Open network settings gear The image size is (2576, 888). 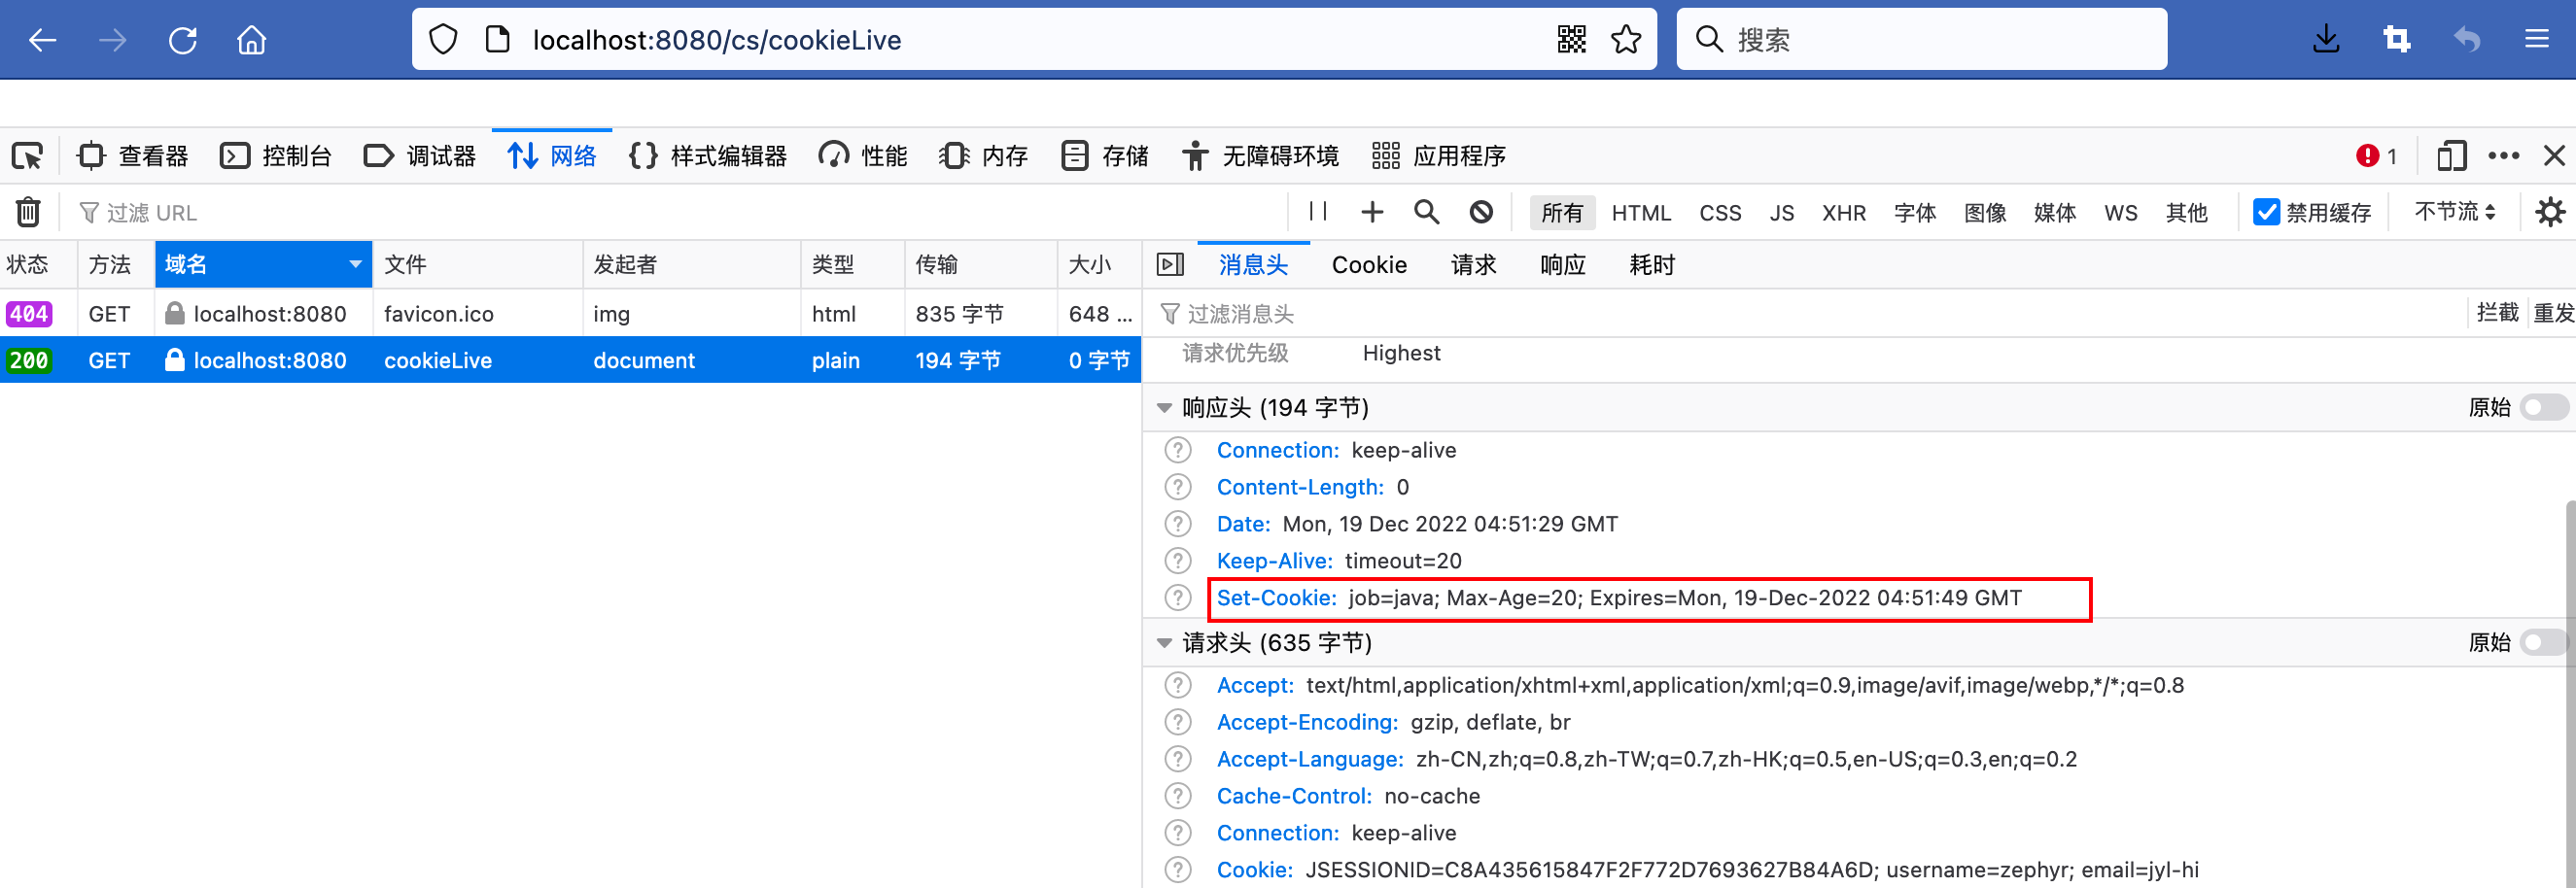coord(2550,212)
